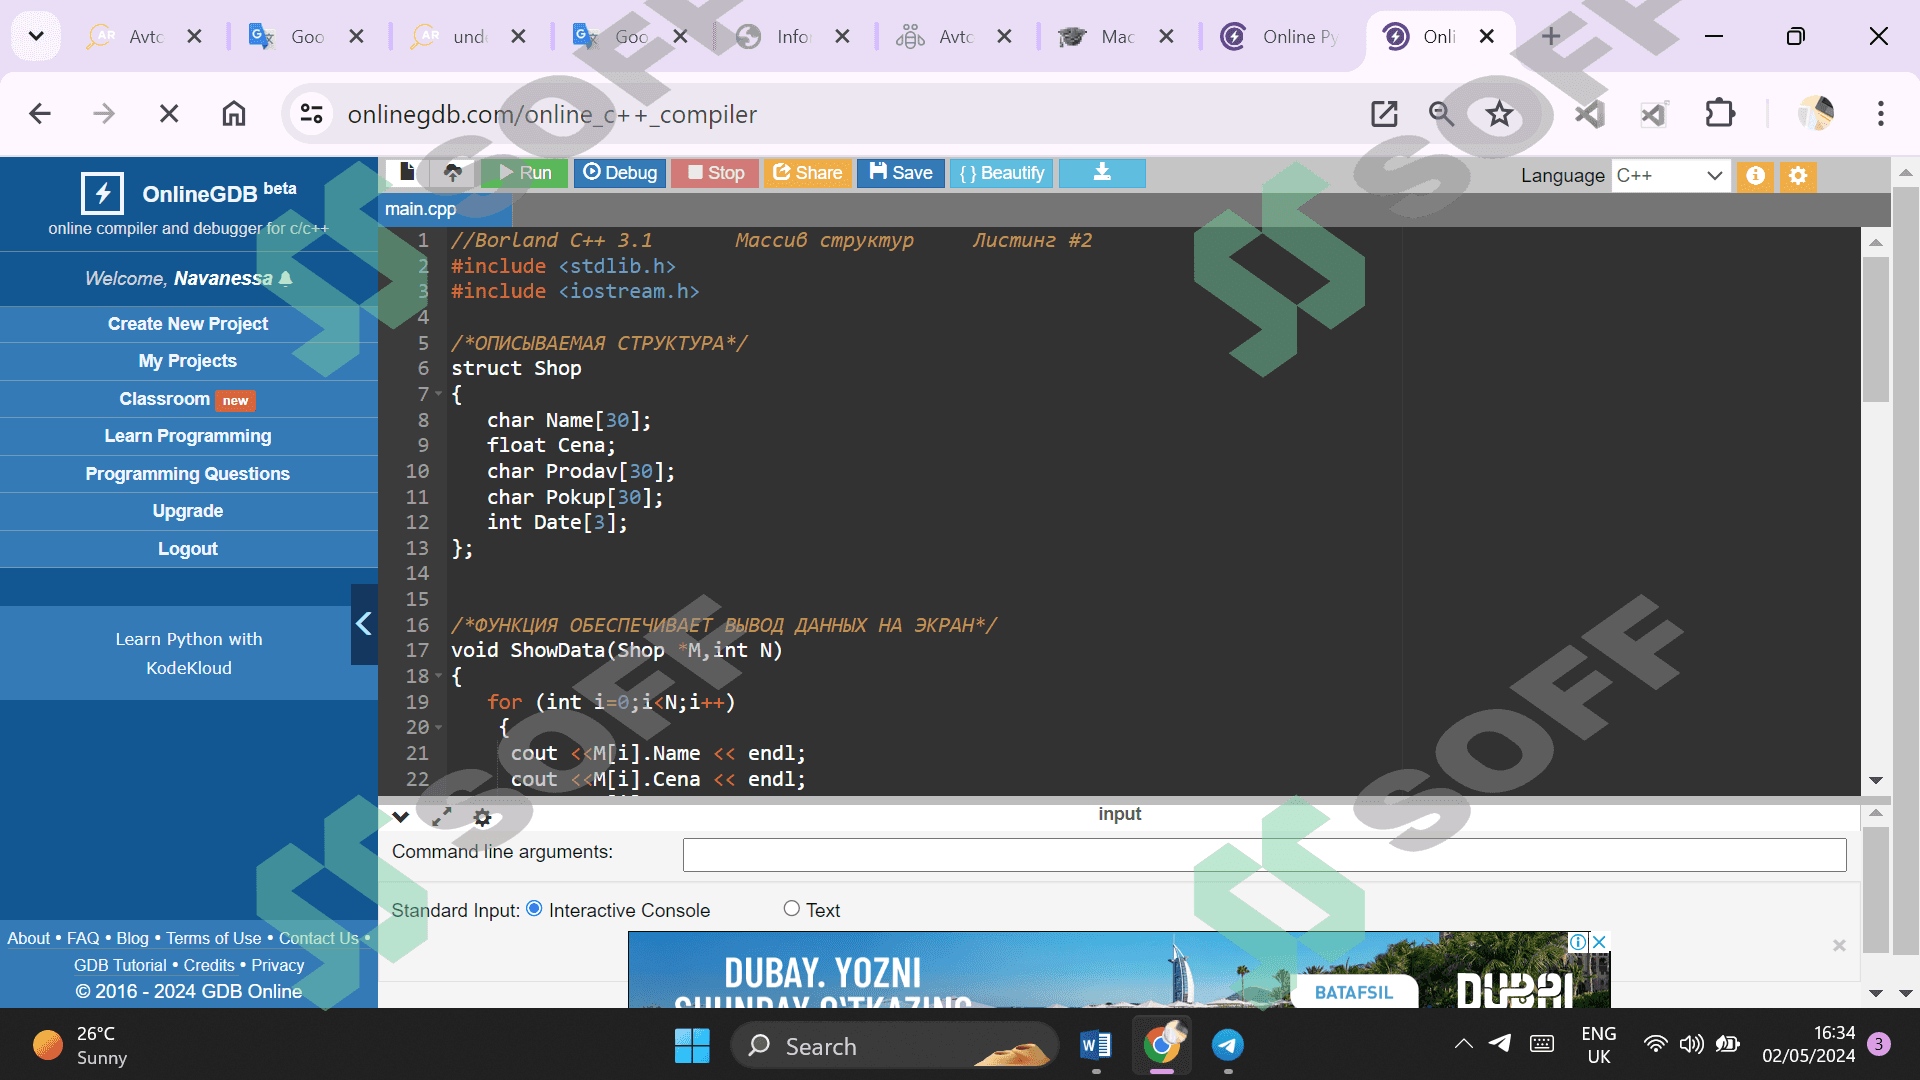This screenshot has height=1080, width=1920.
Task: Open Create New Project
Action: point(188,324)
